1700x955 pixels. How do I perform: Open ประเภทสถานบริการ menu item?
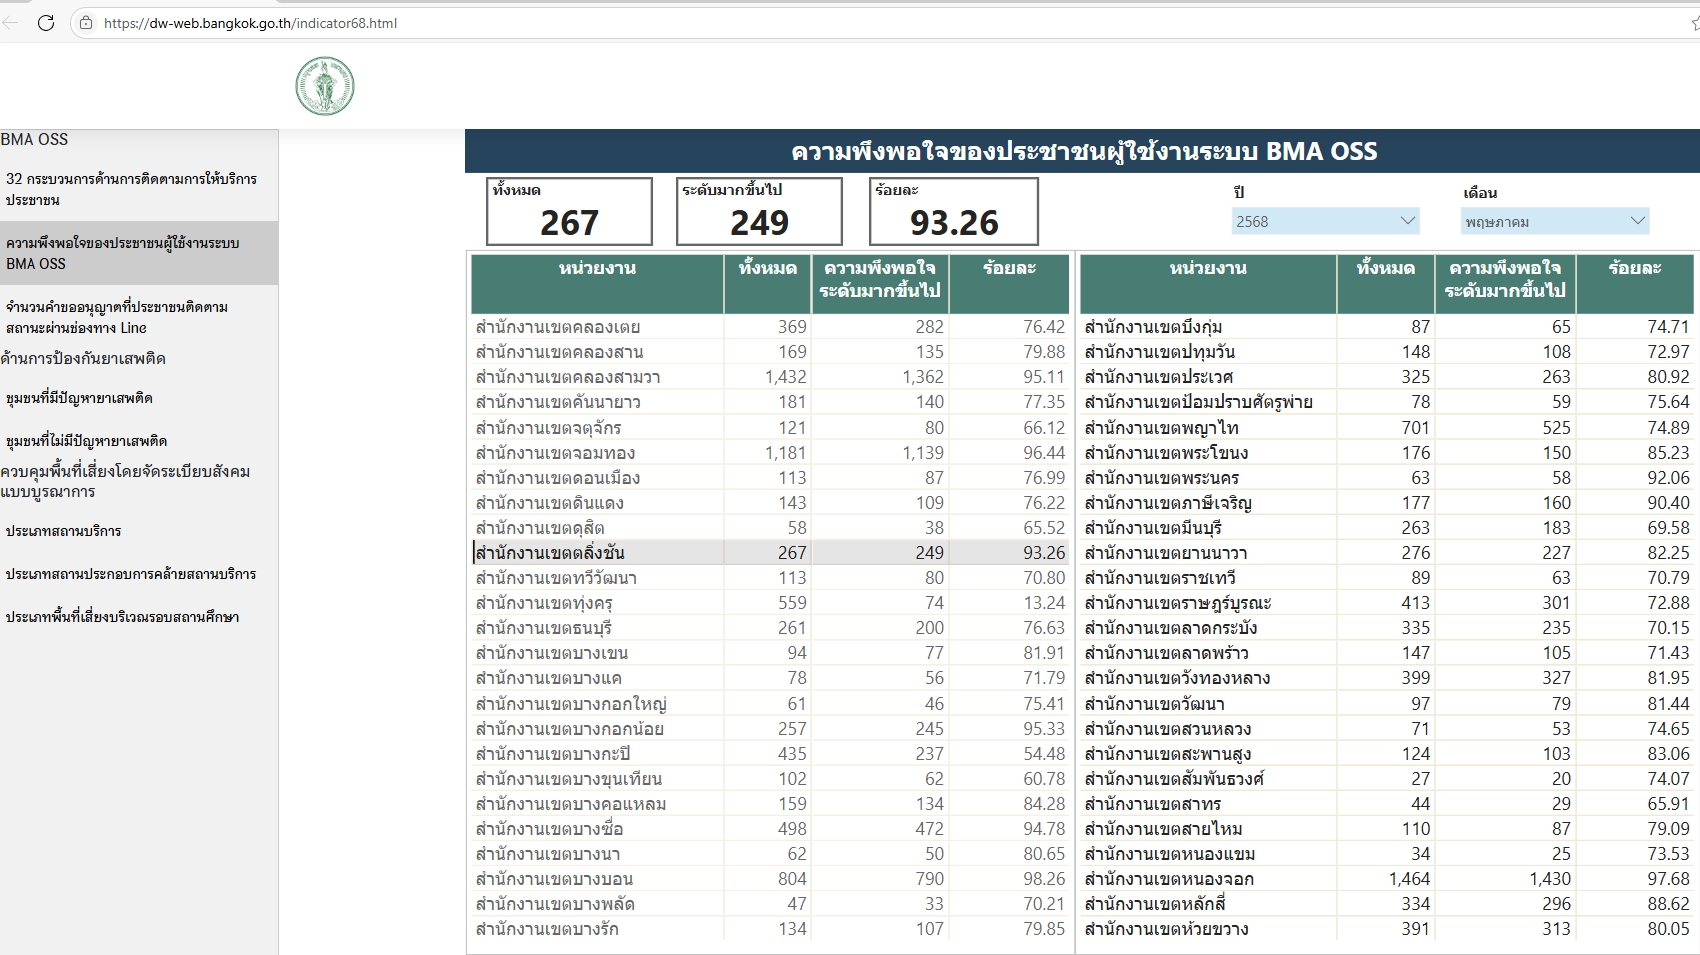click(x=139, y=531)
